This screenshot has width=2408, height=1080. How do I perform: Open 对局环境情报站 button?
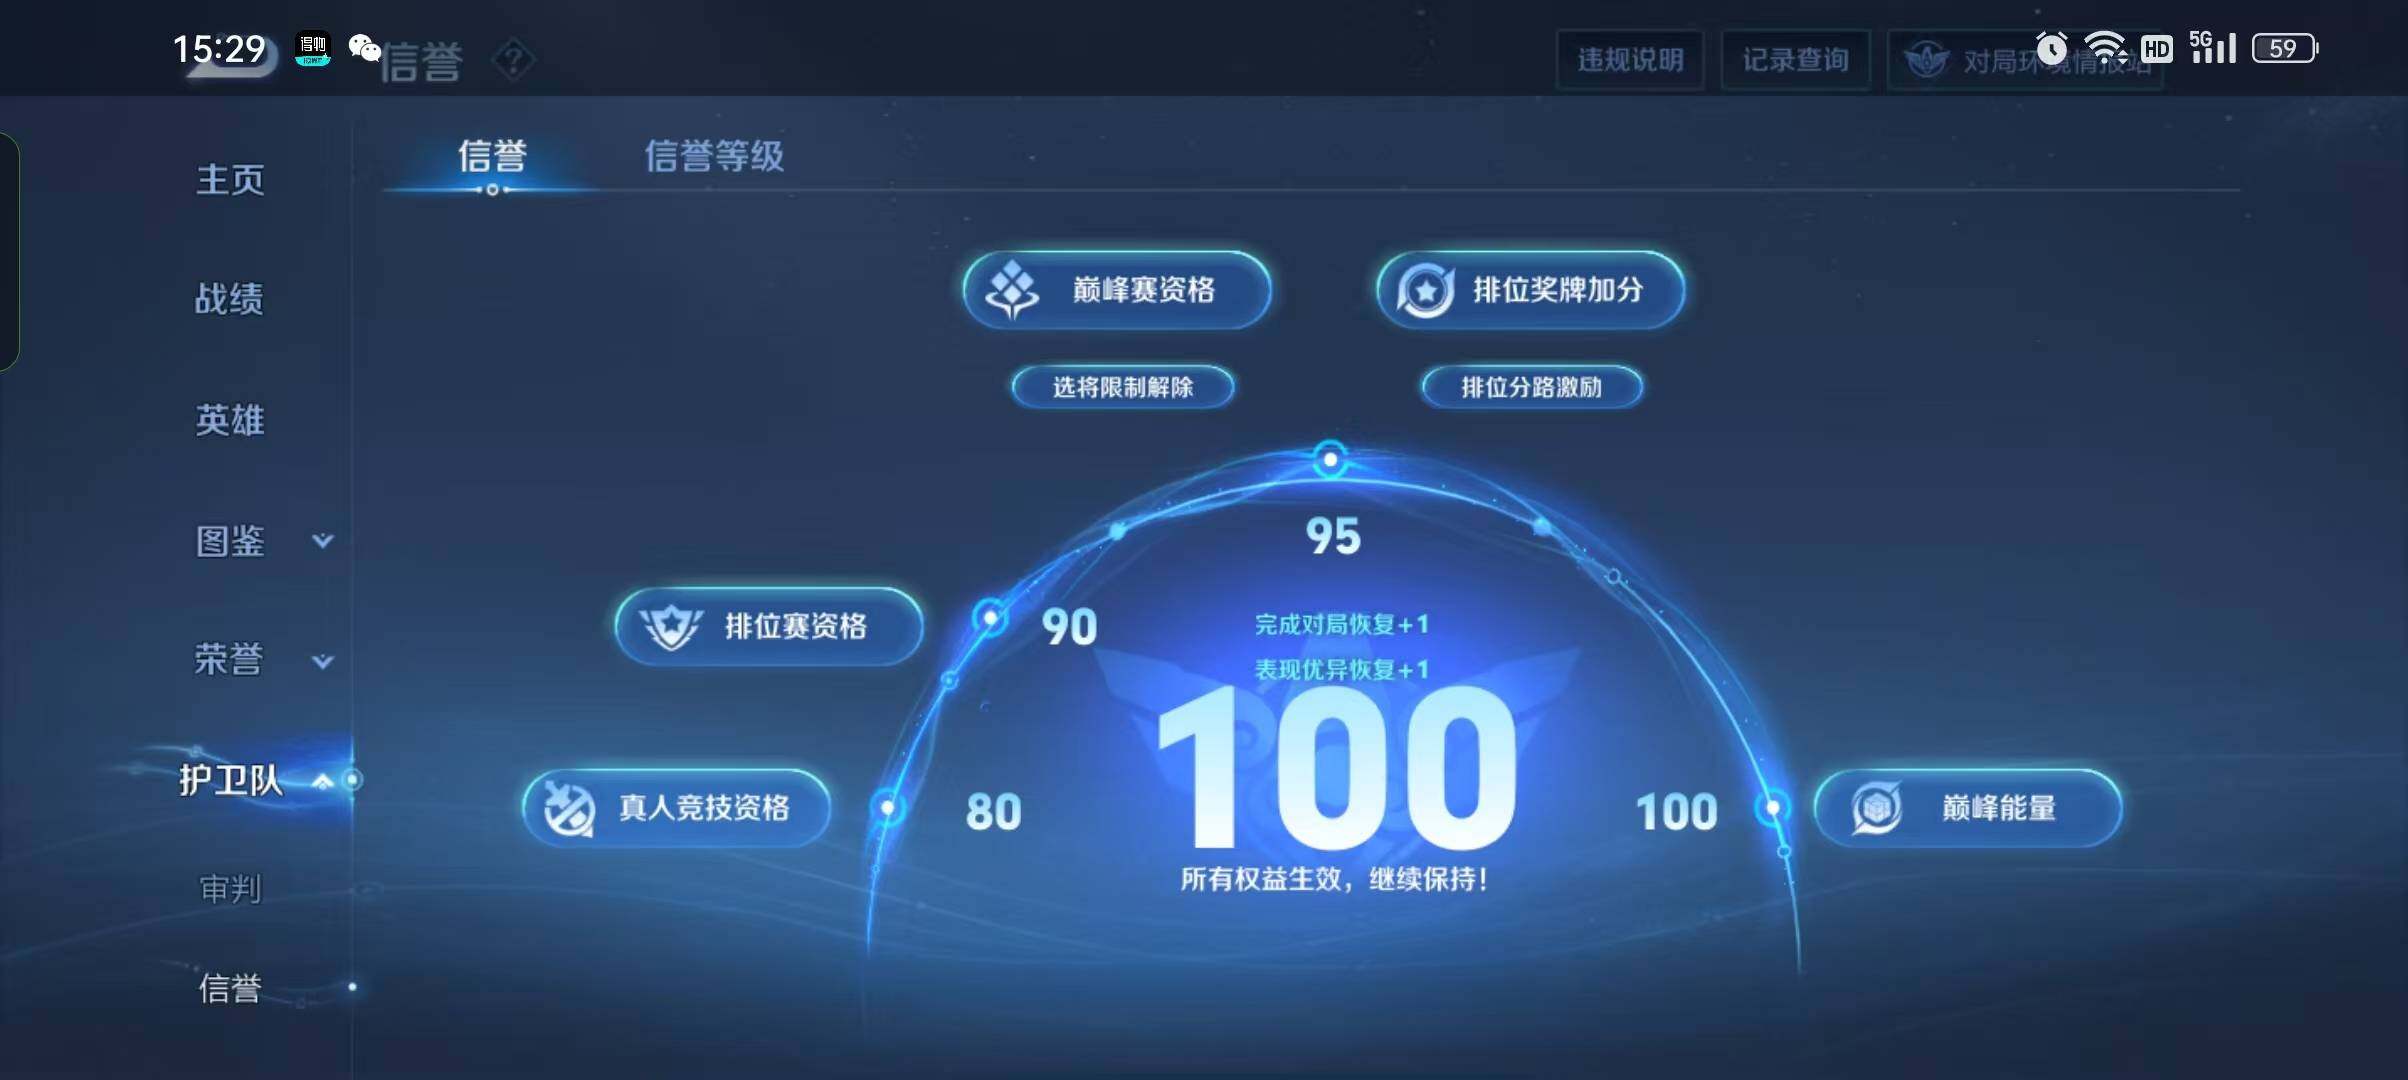2025,60
